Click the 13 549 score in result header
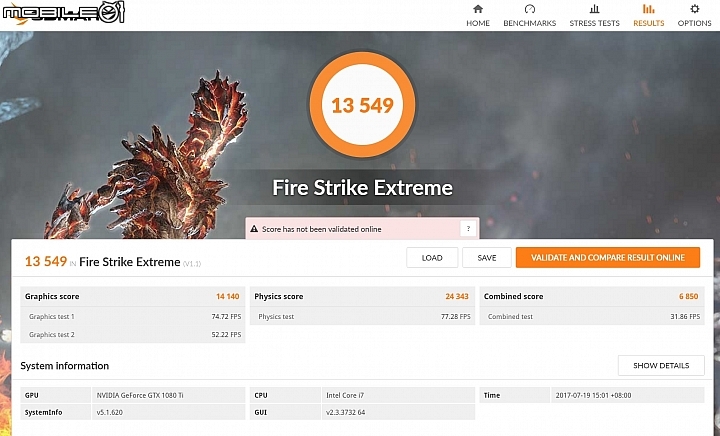This screenshot has width=720, height=436. [x=46, y=261]
